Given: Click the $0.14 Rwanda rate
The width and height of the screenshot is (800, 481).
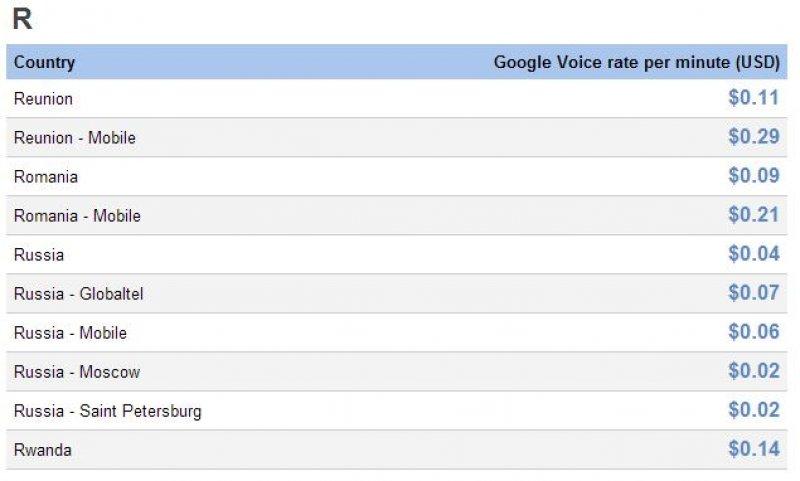Looking at the screenshot, I should coord(753,449).
